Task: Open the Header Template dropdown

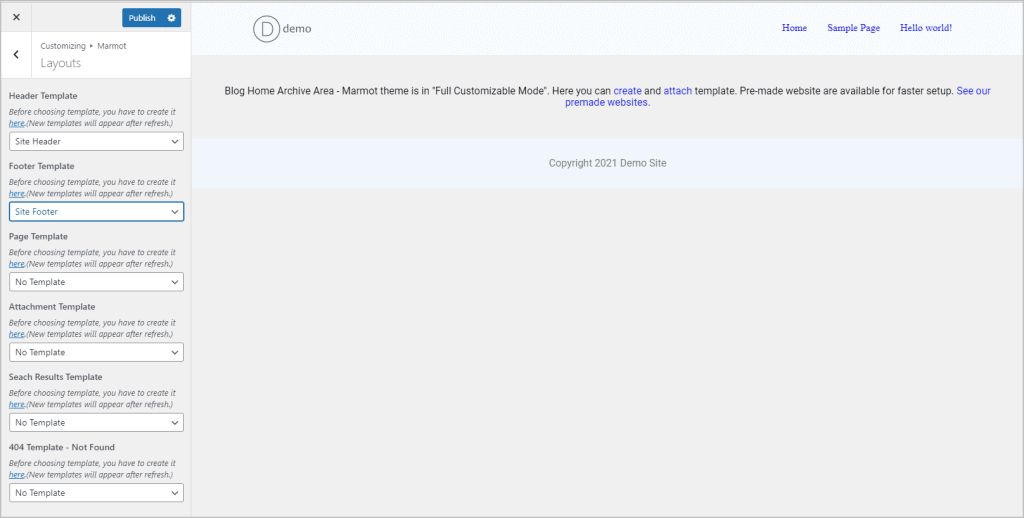Action: click(x=96, y=142)
